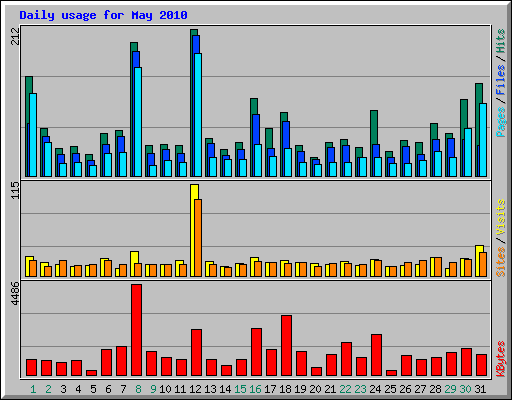Viewport: 512px width, 400px height.
Task: Click the 212 axis value
Action: (x=15, y=36)
